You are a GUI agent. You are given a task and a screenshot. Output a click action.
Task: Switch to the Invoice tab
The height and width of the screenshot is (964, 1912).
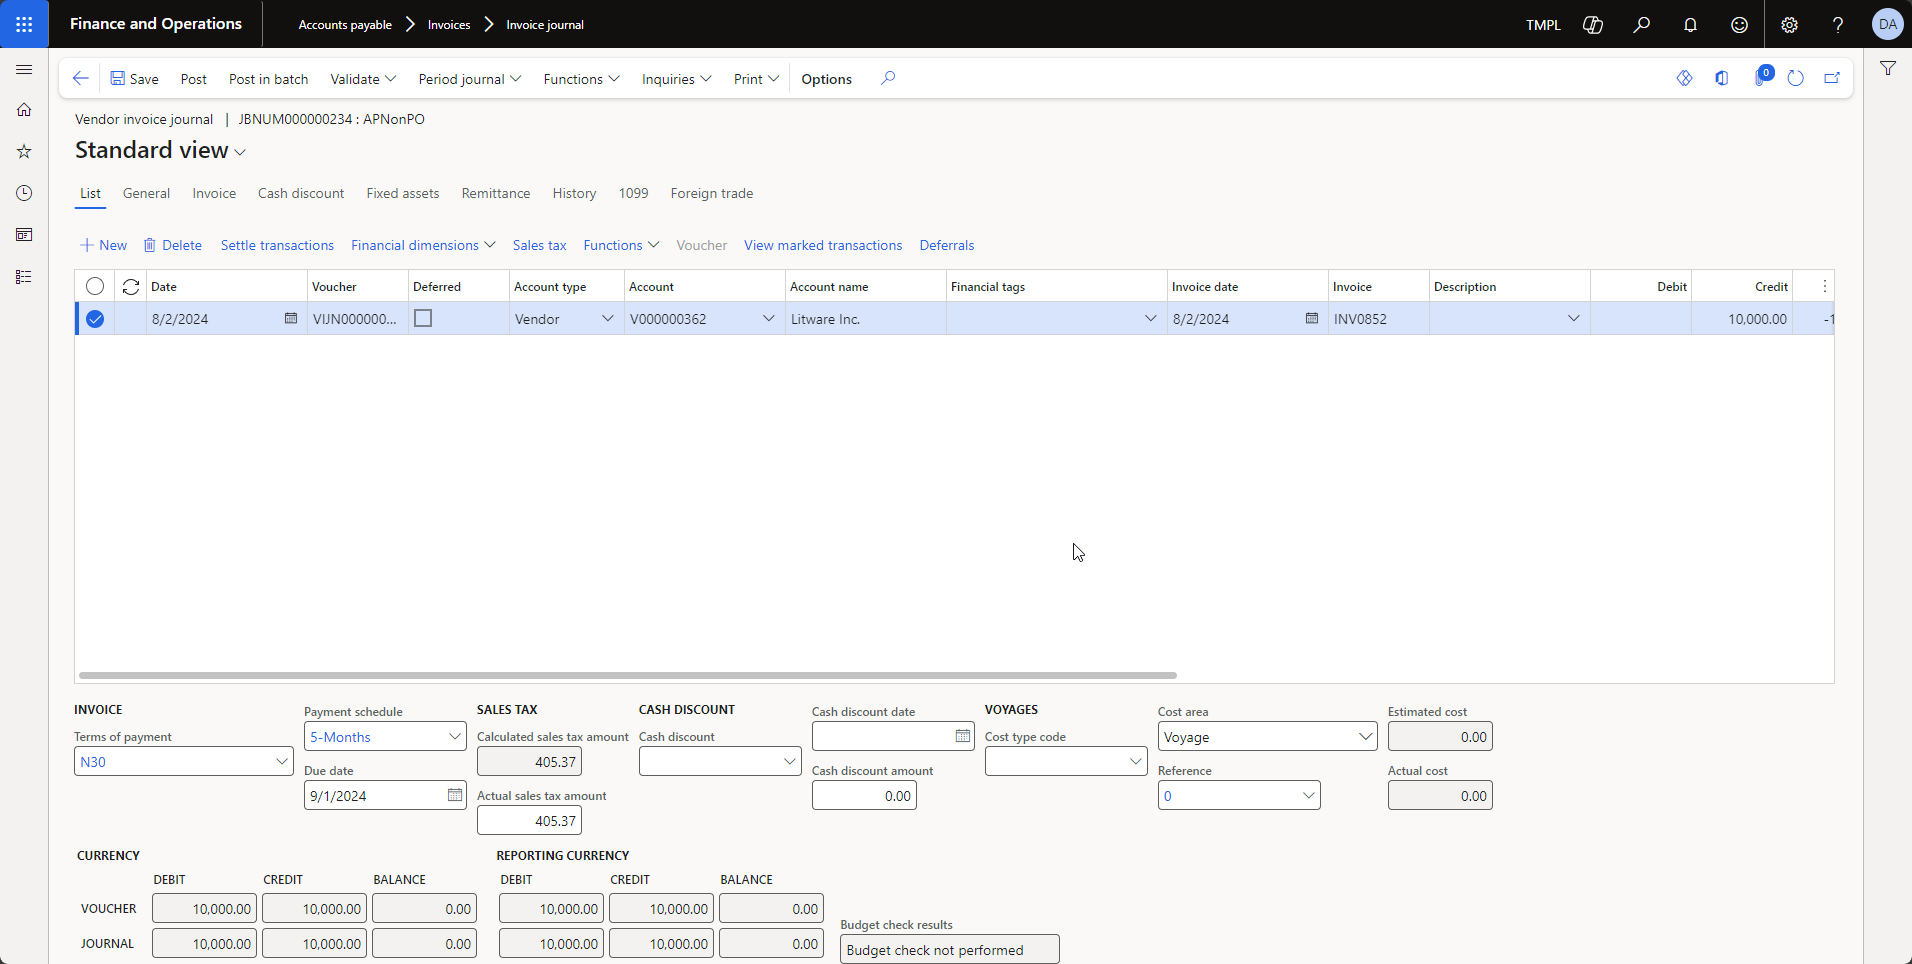(x=214, y=193)
